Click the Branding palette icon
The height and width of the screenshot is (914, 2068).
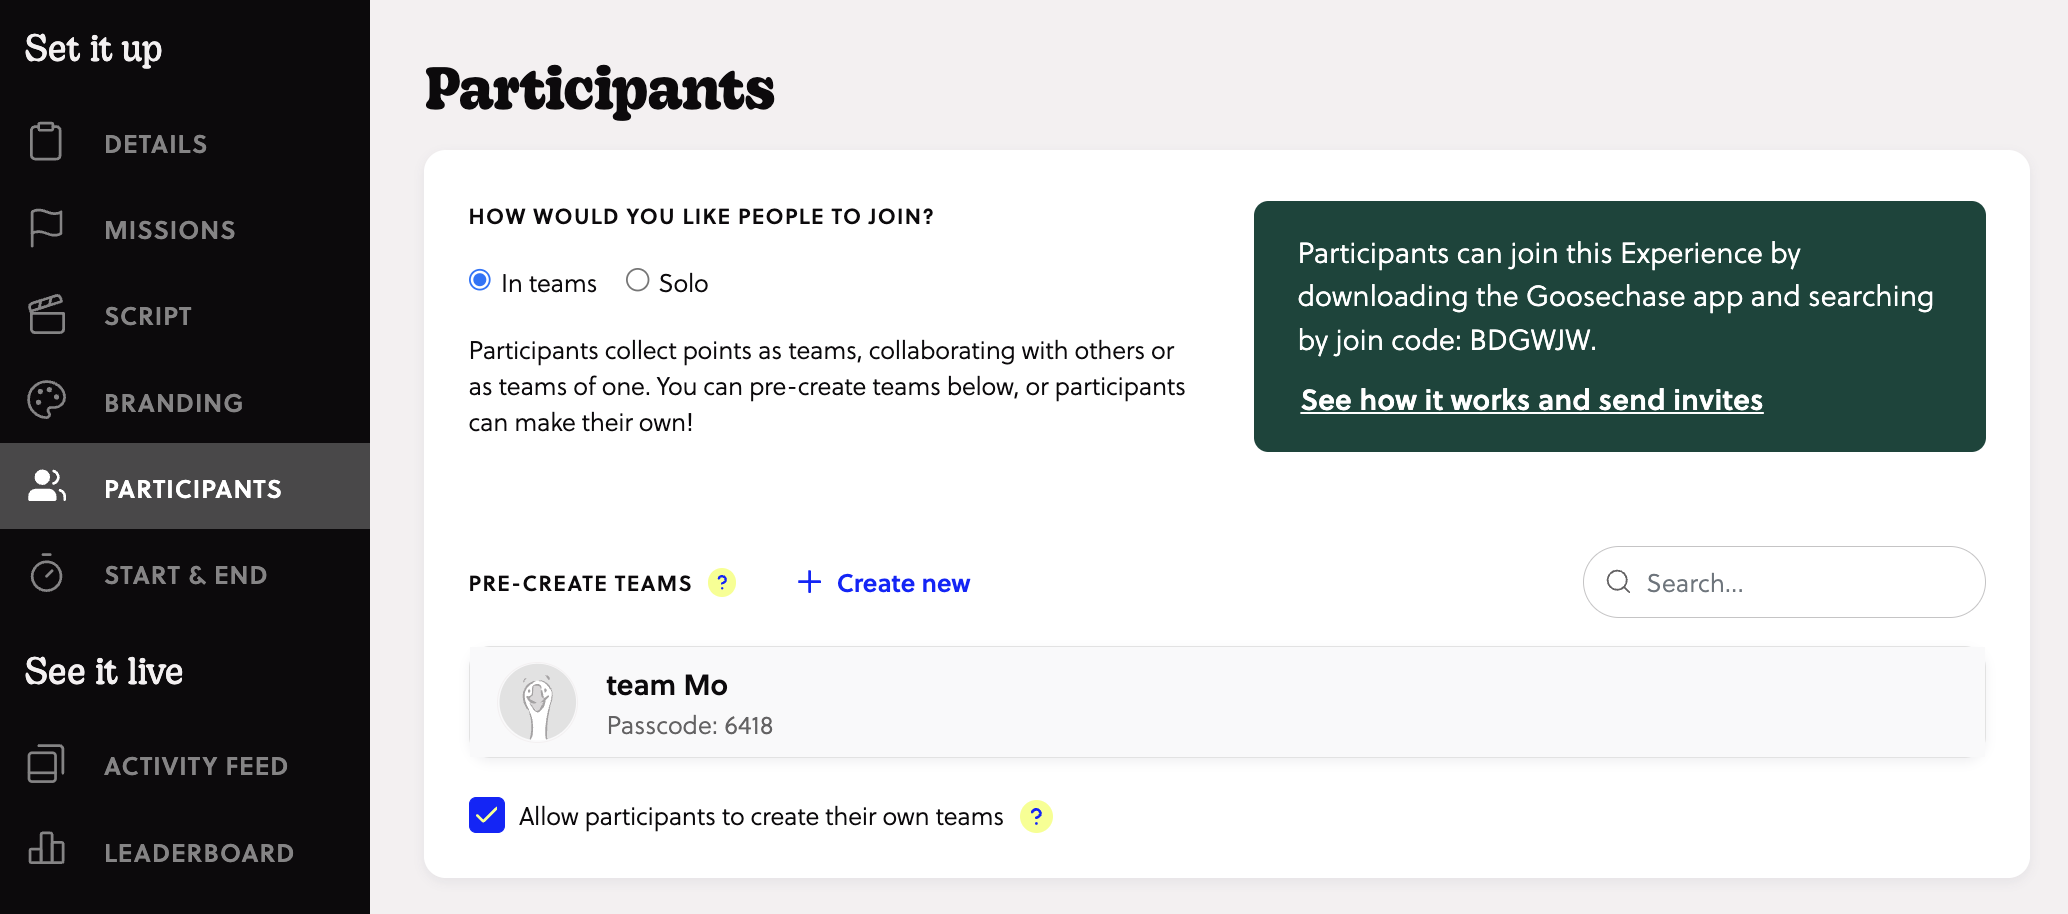click(x=46, y=401)
